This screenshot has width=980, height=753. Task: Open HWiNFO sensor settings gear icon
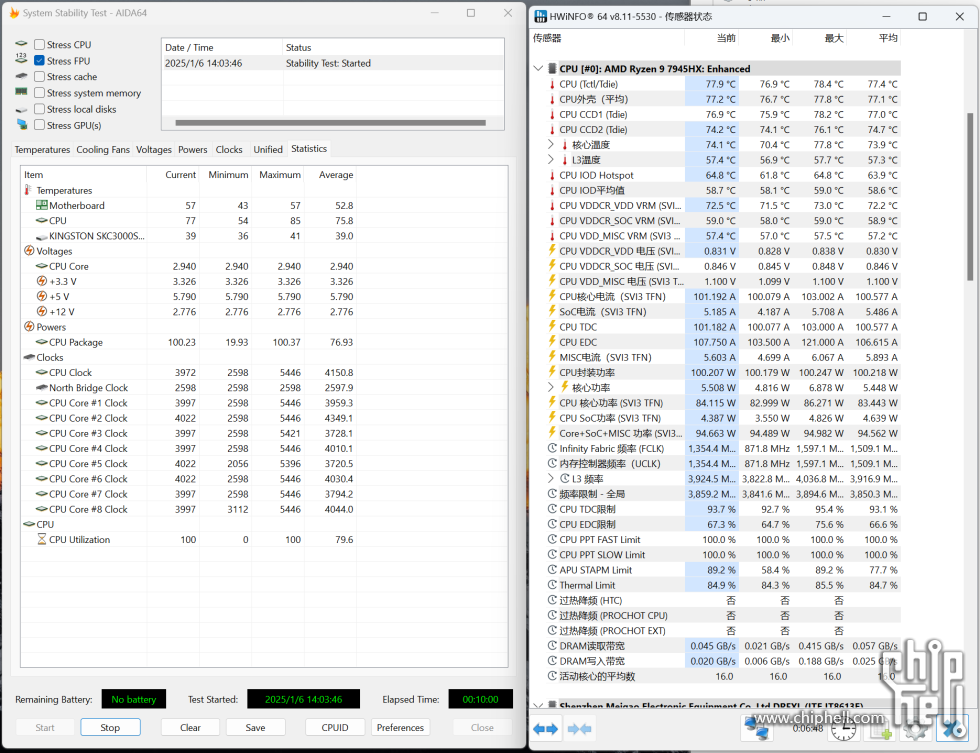(x=915, y=729)
